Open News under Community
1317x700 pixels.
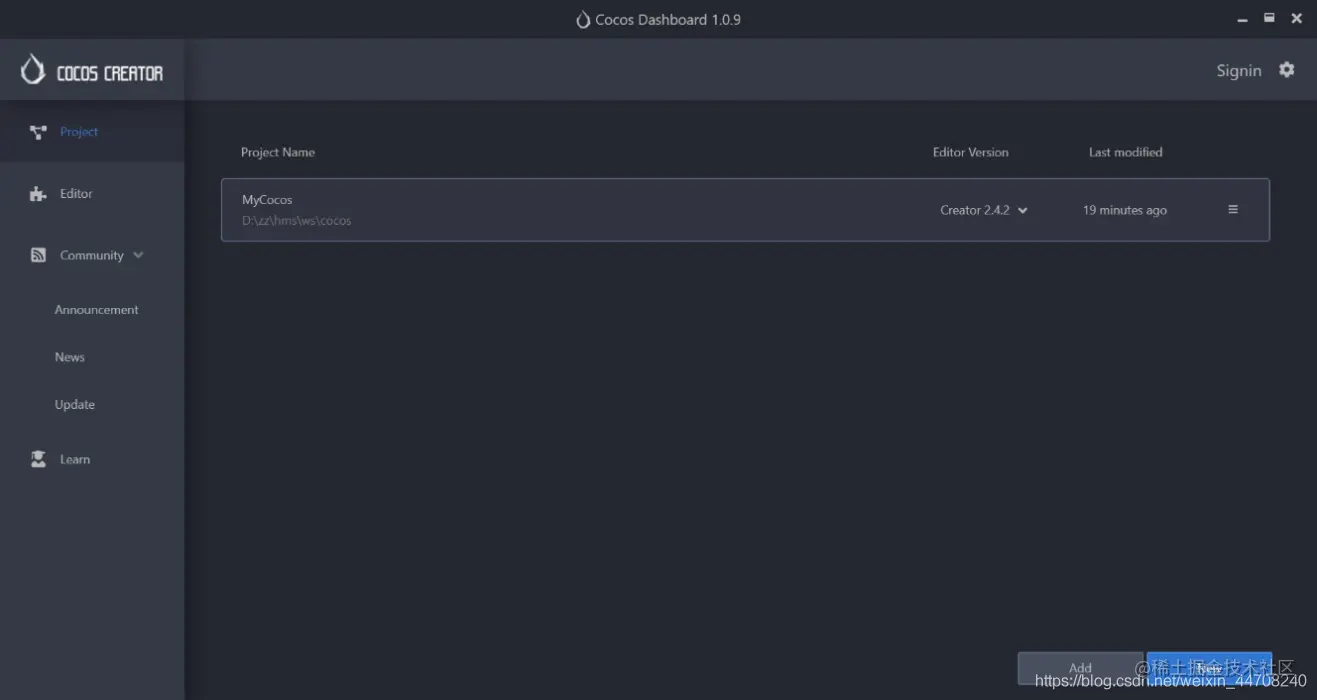tap(70, 357)
